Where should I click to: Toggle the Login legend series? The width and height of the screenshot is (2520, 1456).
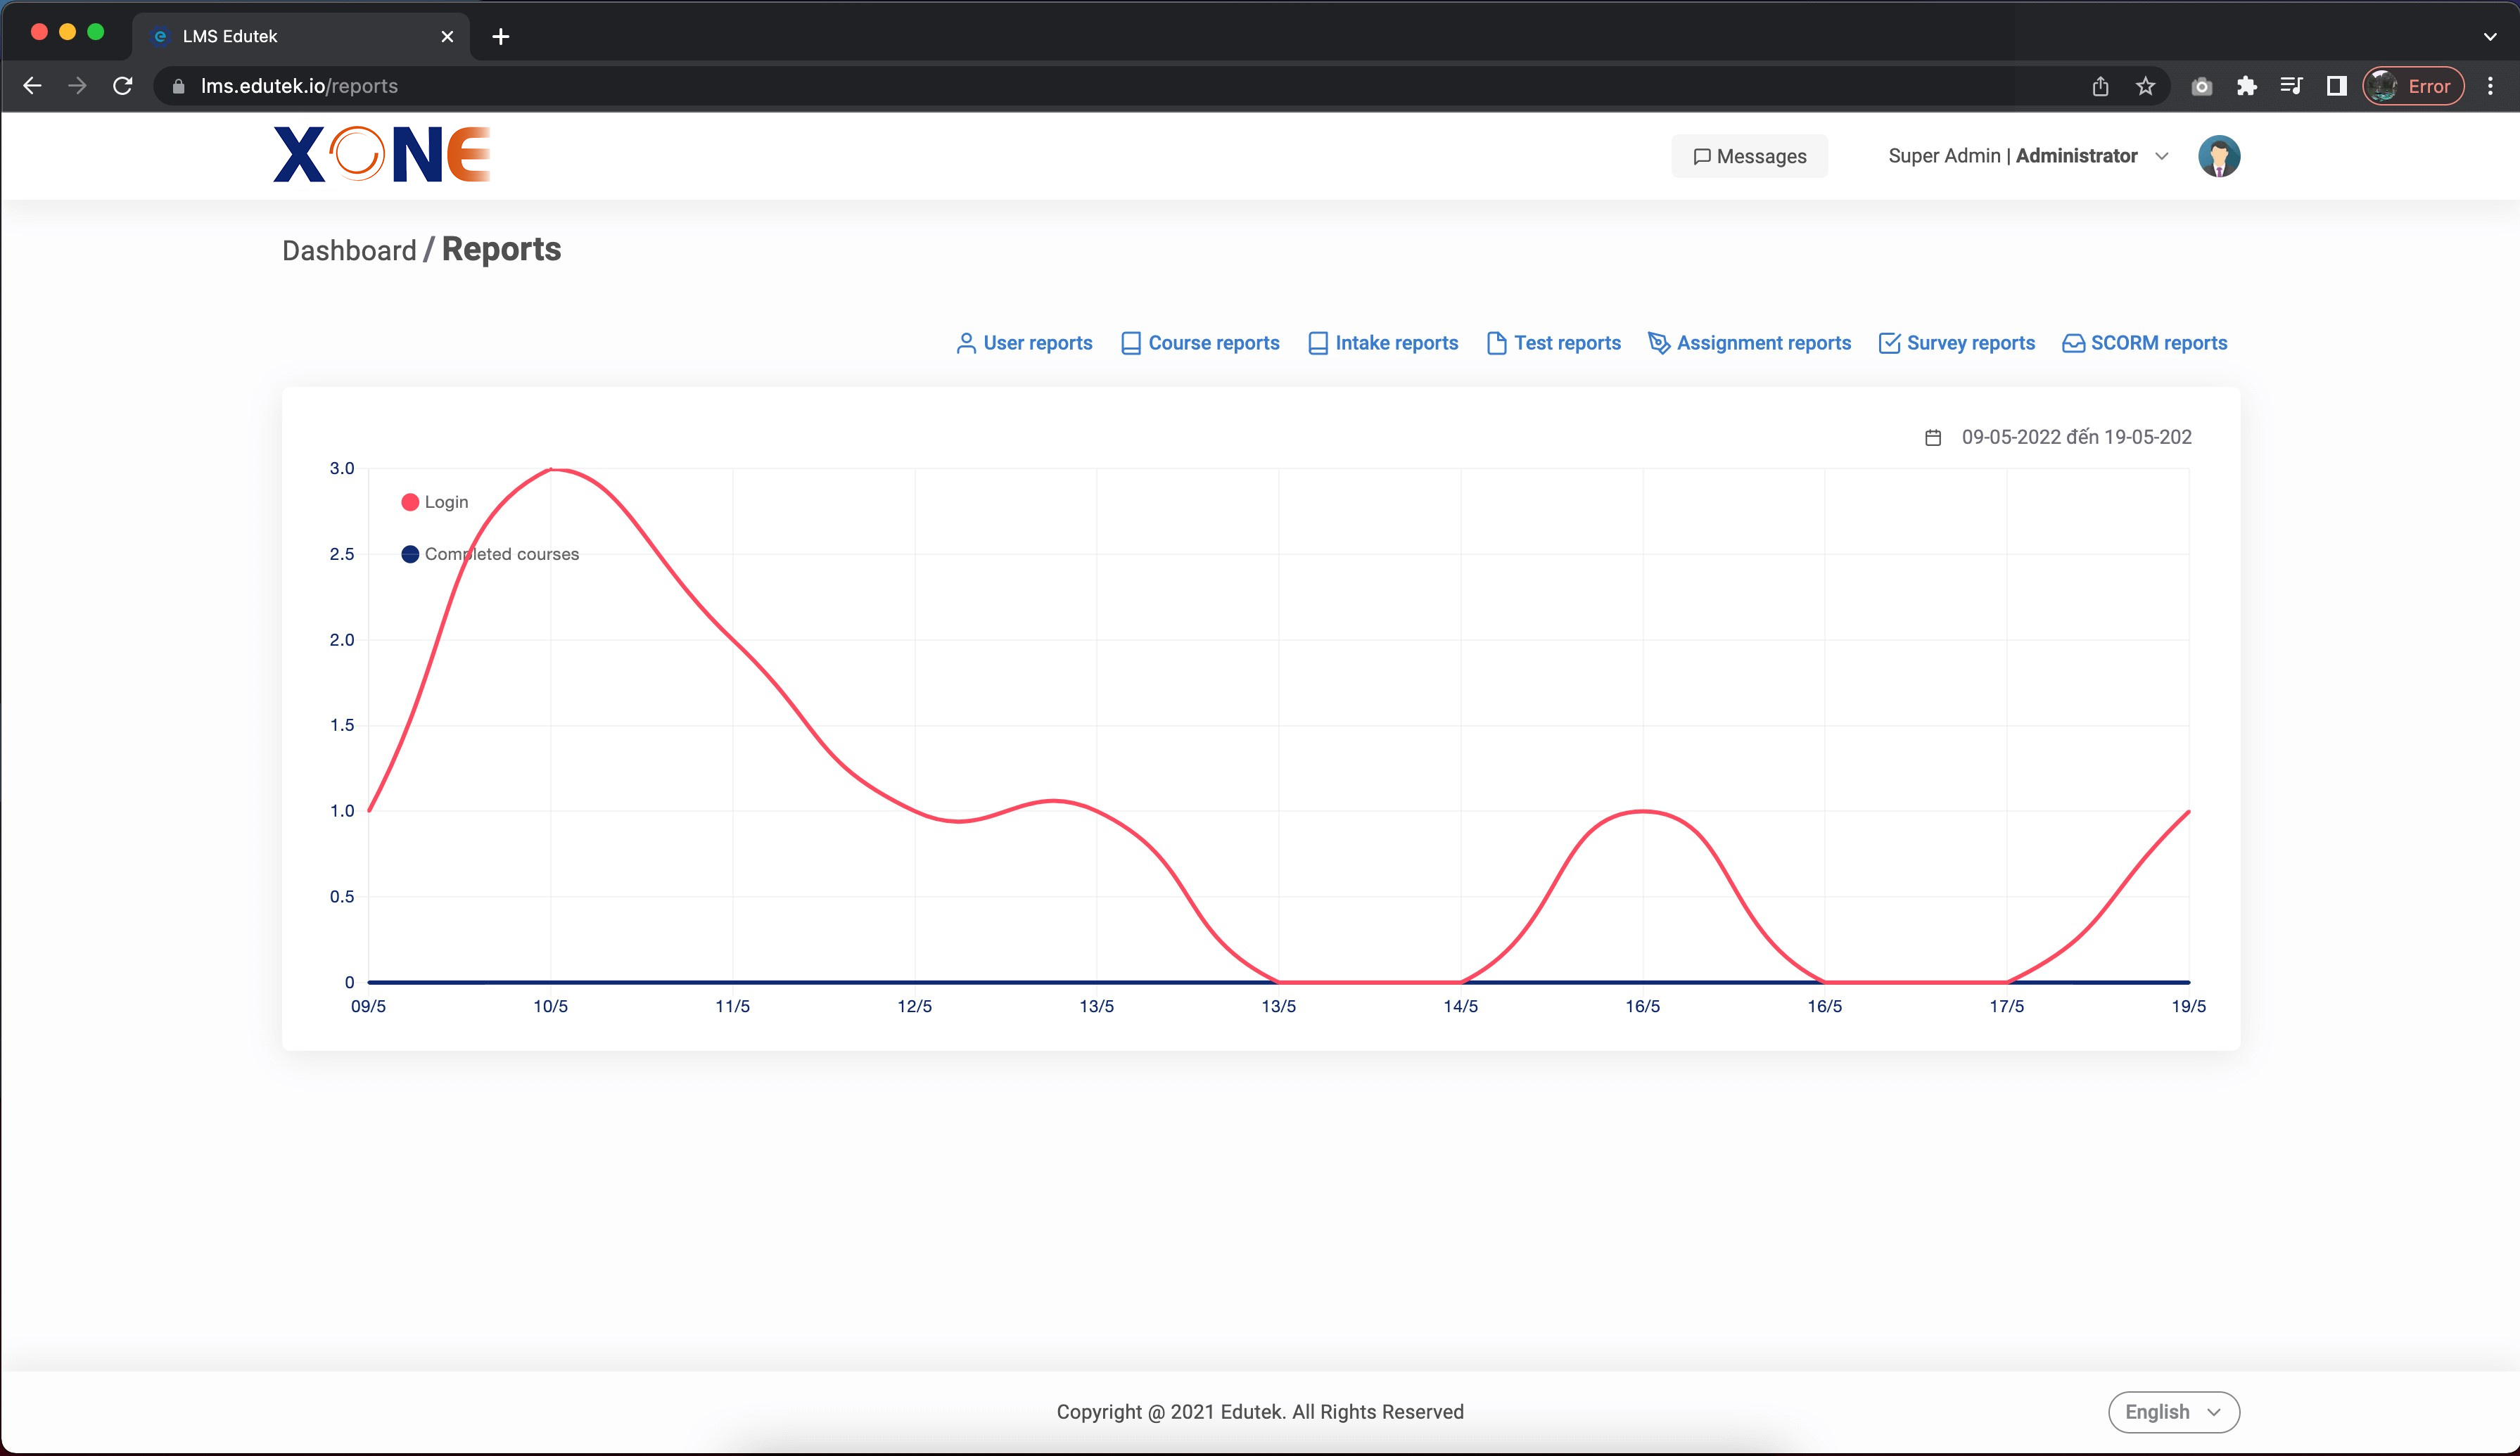(x=434, y=502)
